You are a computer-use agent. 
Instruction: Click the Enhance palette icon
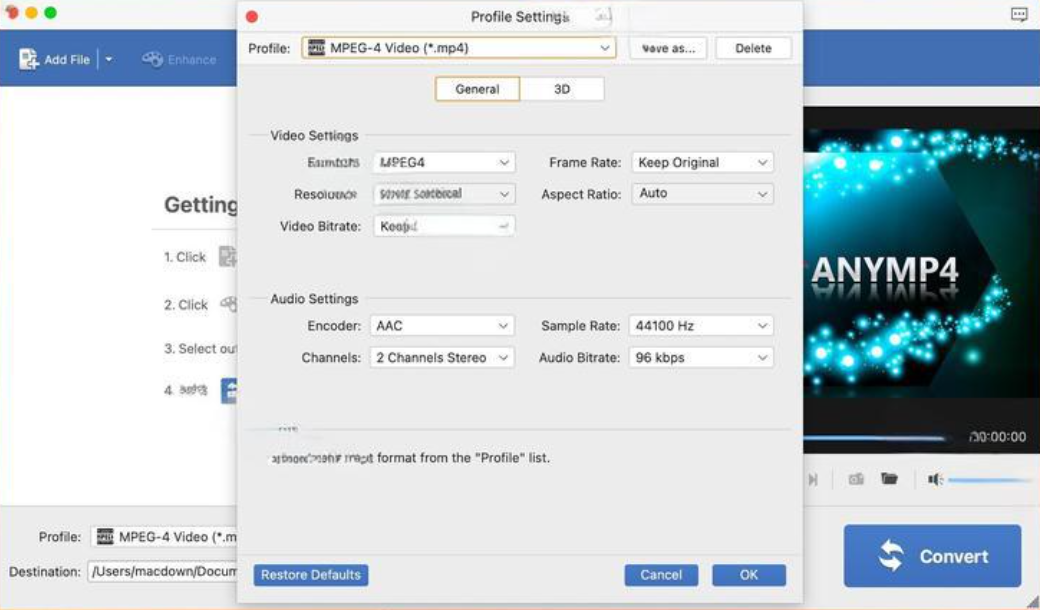click(152, 60)
